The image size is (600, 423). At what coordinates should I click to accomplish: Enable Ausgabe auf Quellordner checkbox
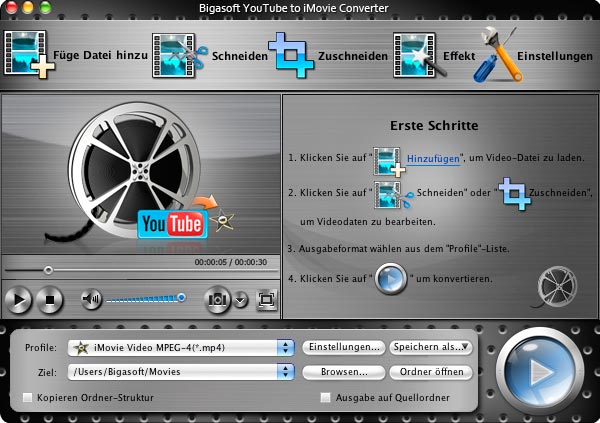click(x=325, y=398)
